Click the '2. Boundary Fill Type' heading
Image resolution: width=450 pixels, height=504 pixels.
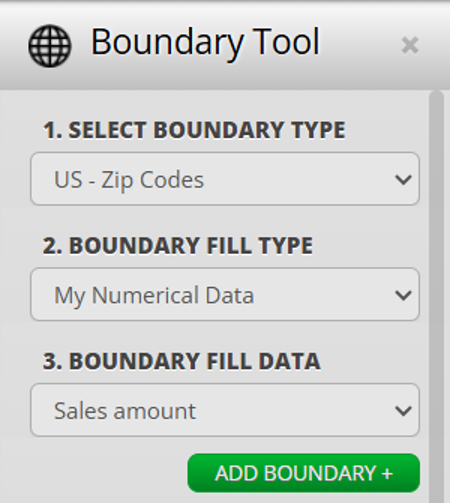point(178,245)
